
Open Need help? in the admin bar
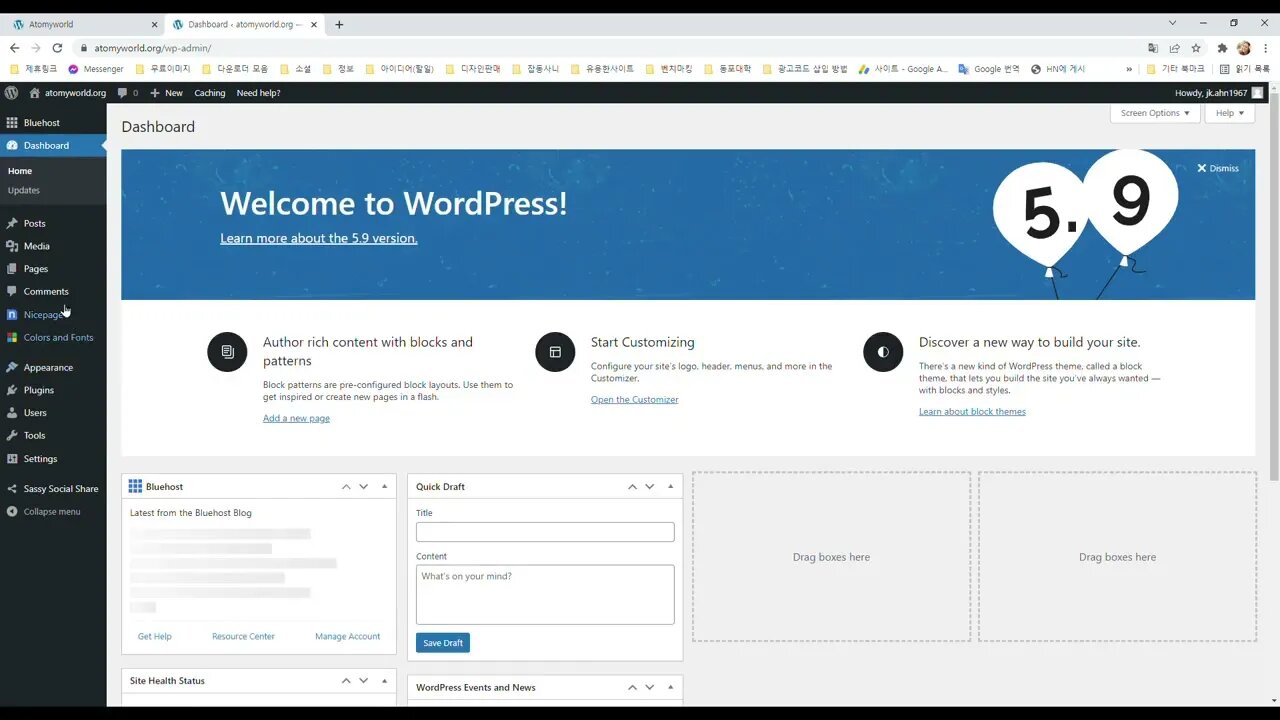(258, 93)
